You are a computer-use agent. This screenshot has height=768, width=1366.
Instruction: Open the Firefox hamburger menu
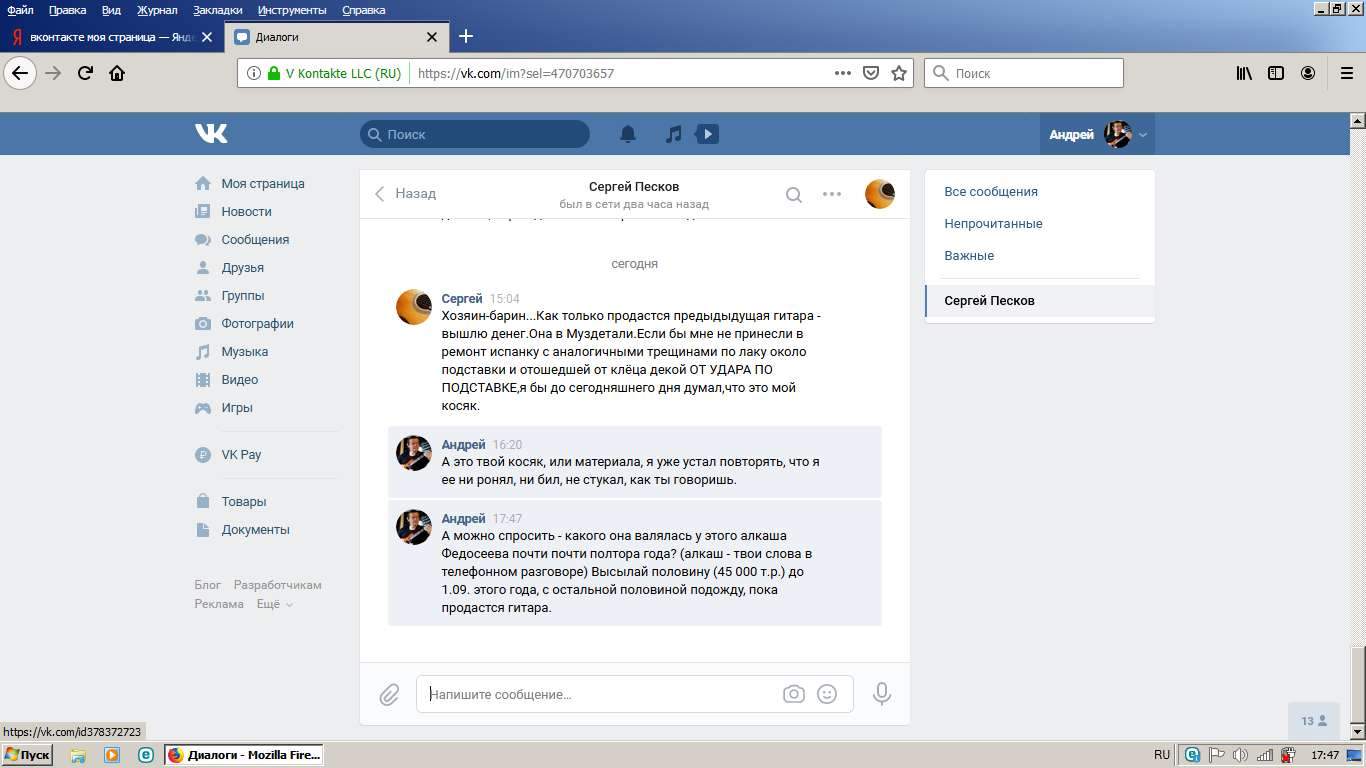coord(1346,73)
